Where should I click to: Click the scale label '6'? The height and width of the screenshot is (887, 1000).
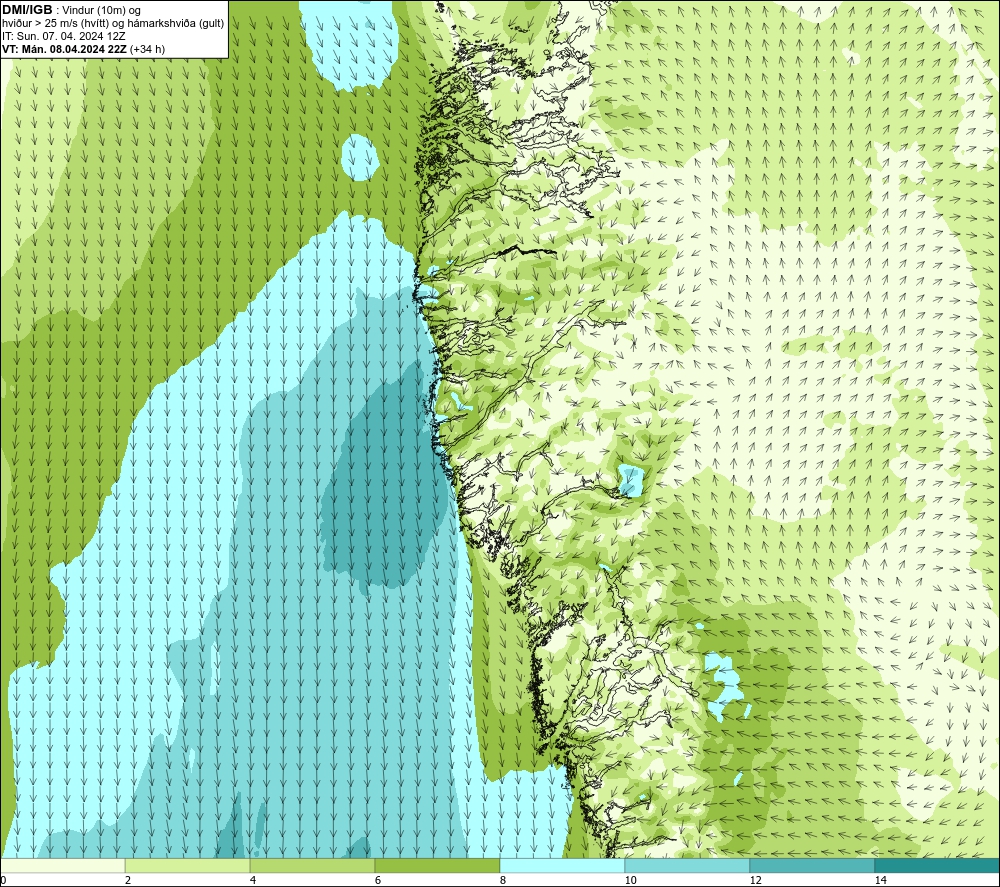[x=378, y=880]
